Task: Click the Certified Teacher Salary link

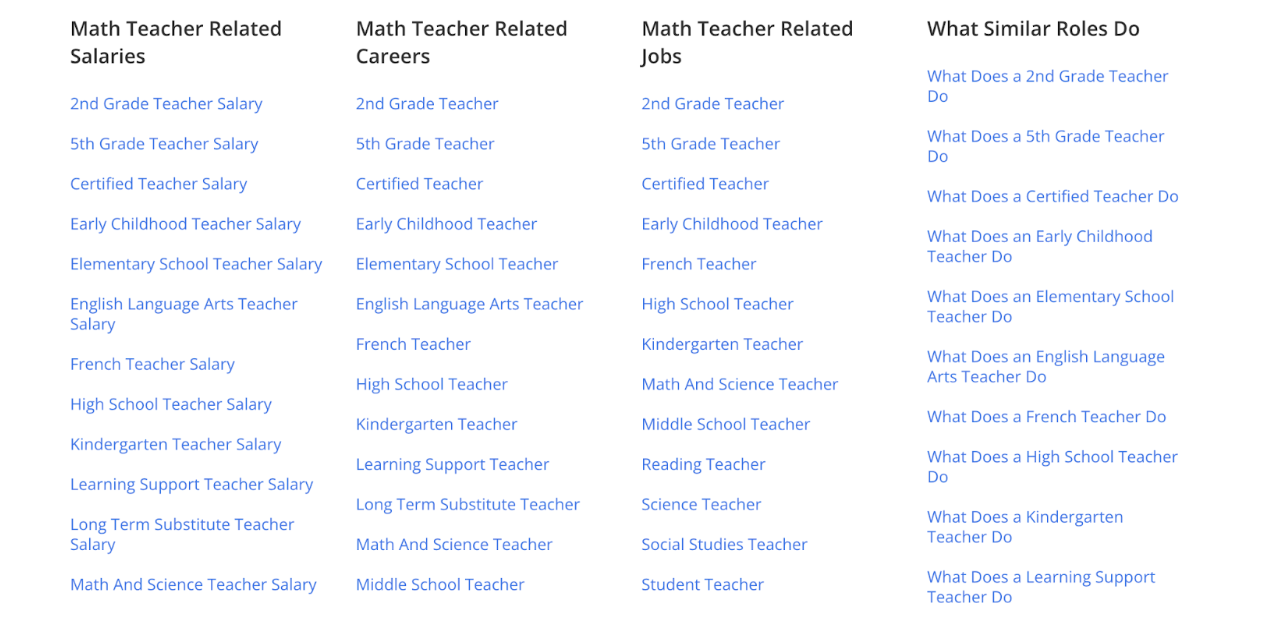Action: tap(158, 184)
